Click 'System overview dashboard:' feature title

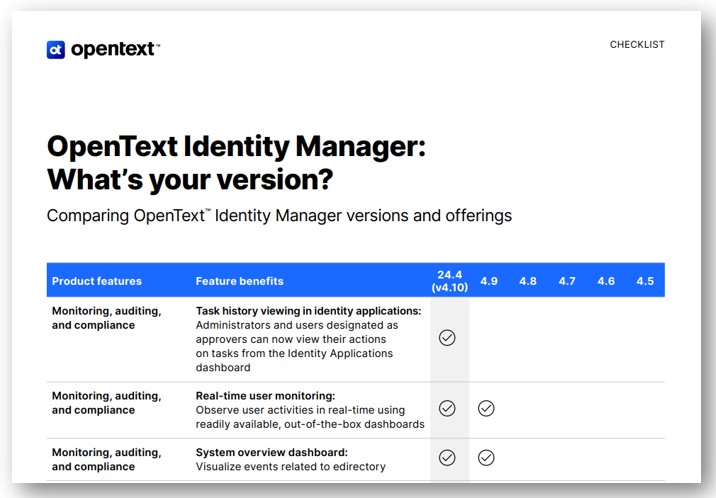click(272, 452)
